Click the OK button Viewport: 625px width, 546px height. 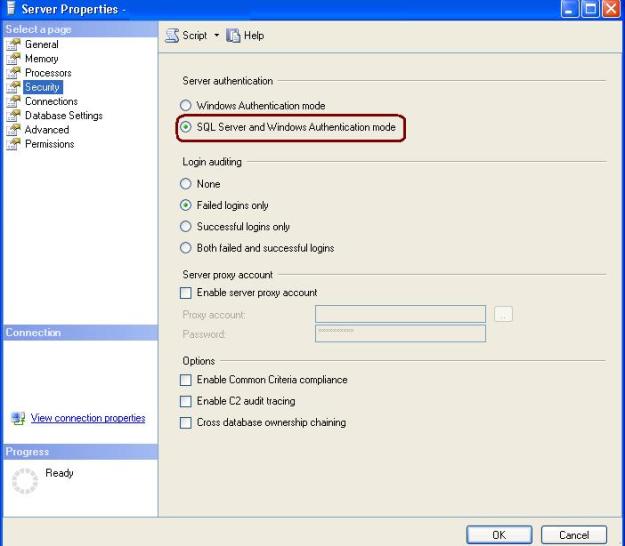(x=498, y=535)
